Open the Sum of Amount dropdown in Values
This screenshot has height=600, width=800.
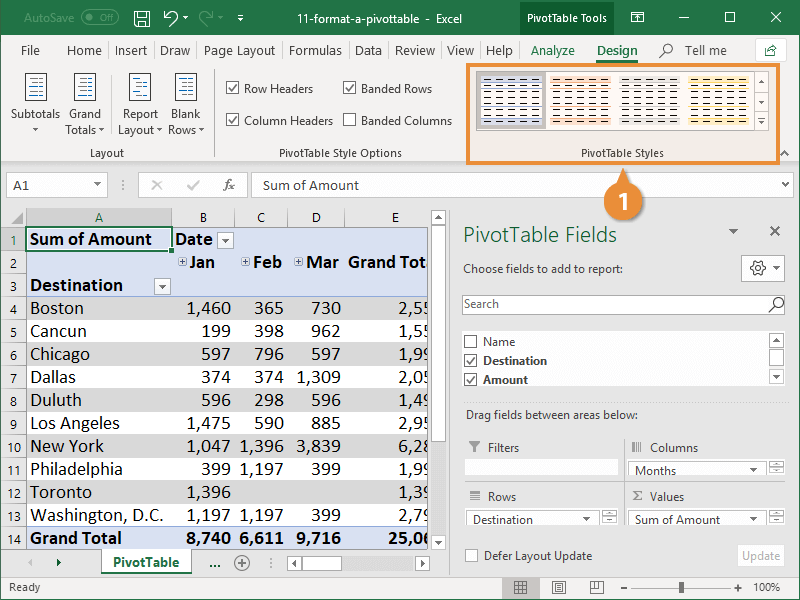click(x=754, y=519)
